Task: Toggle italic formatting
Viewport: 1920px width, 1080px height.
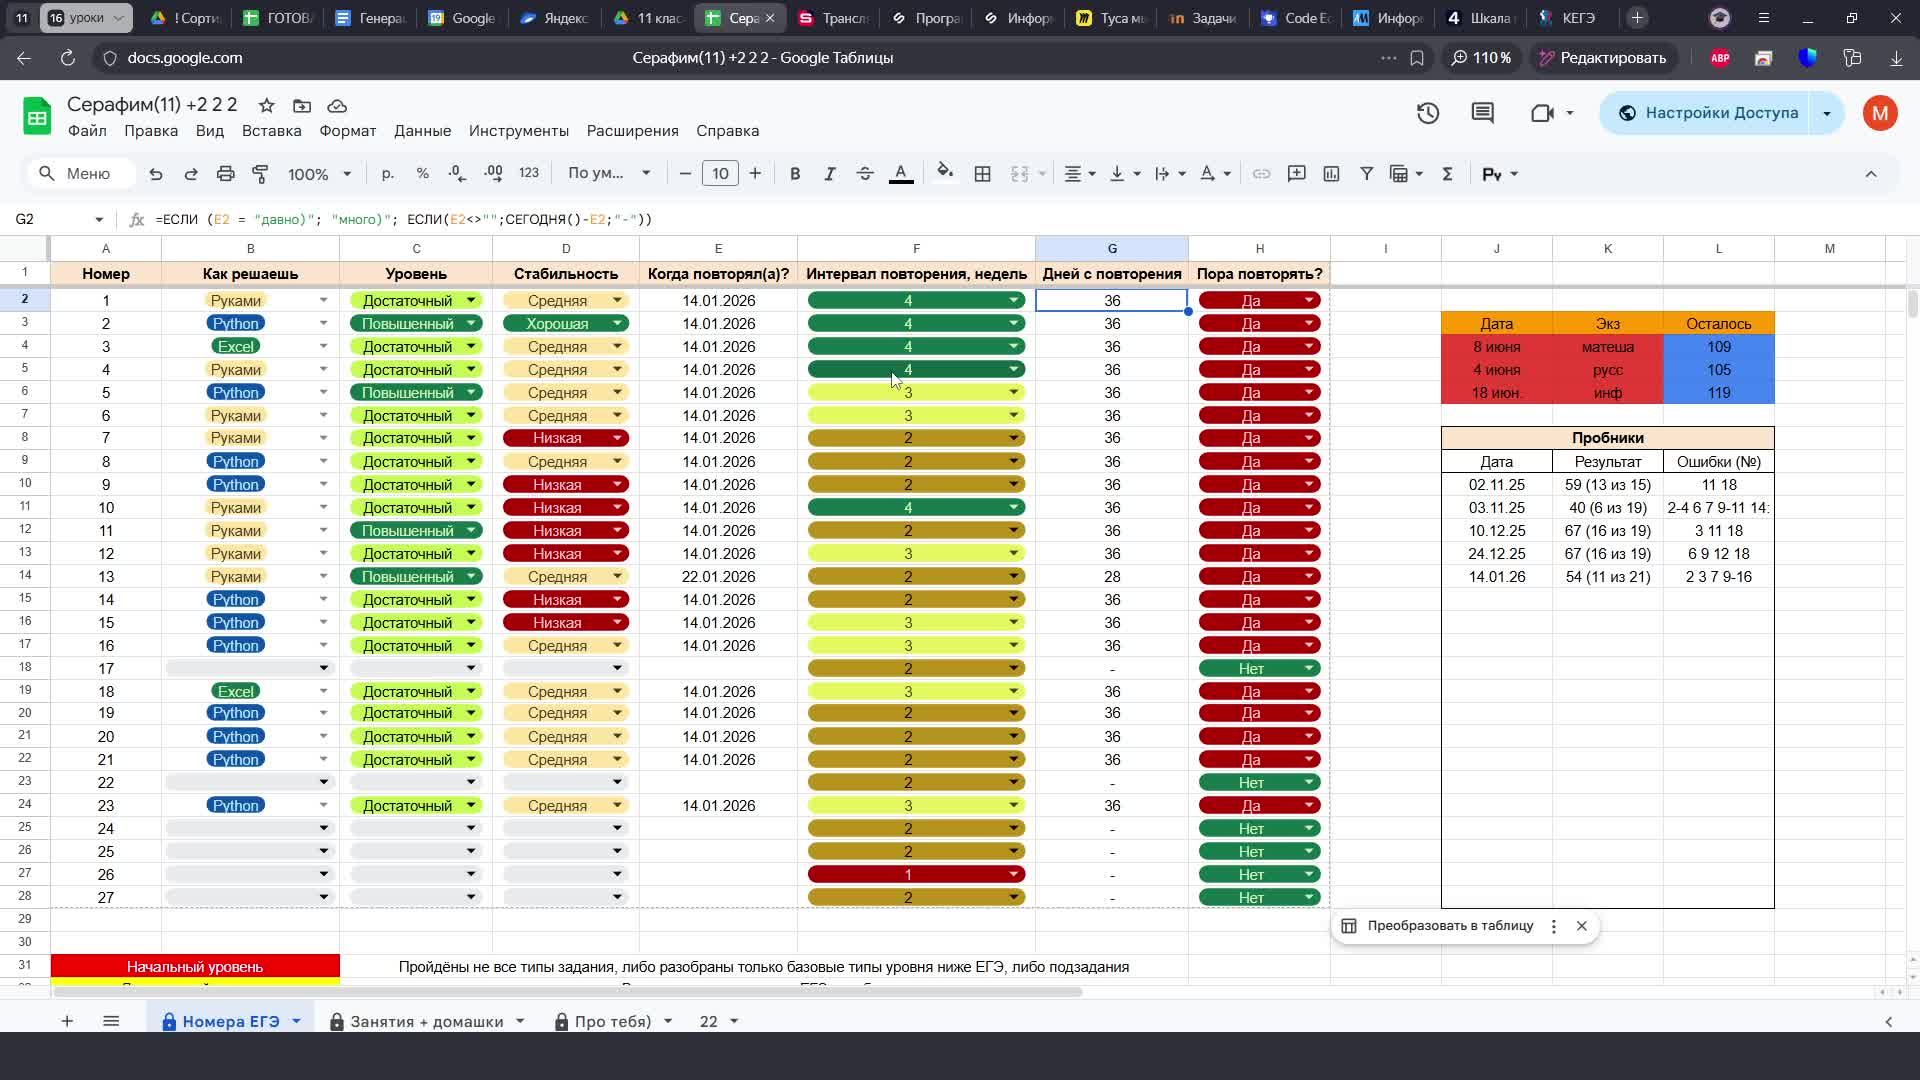Action: [x=829, y=174]
